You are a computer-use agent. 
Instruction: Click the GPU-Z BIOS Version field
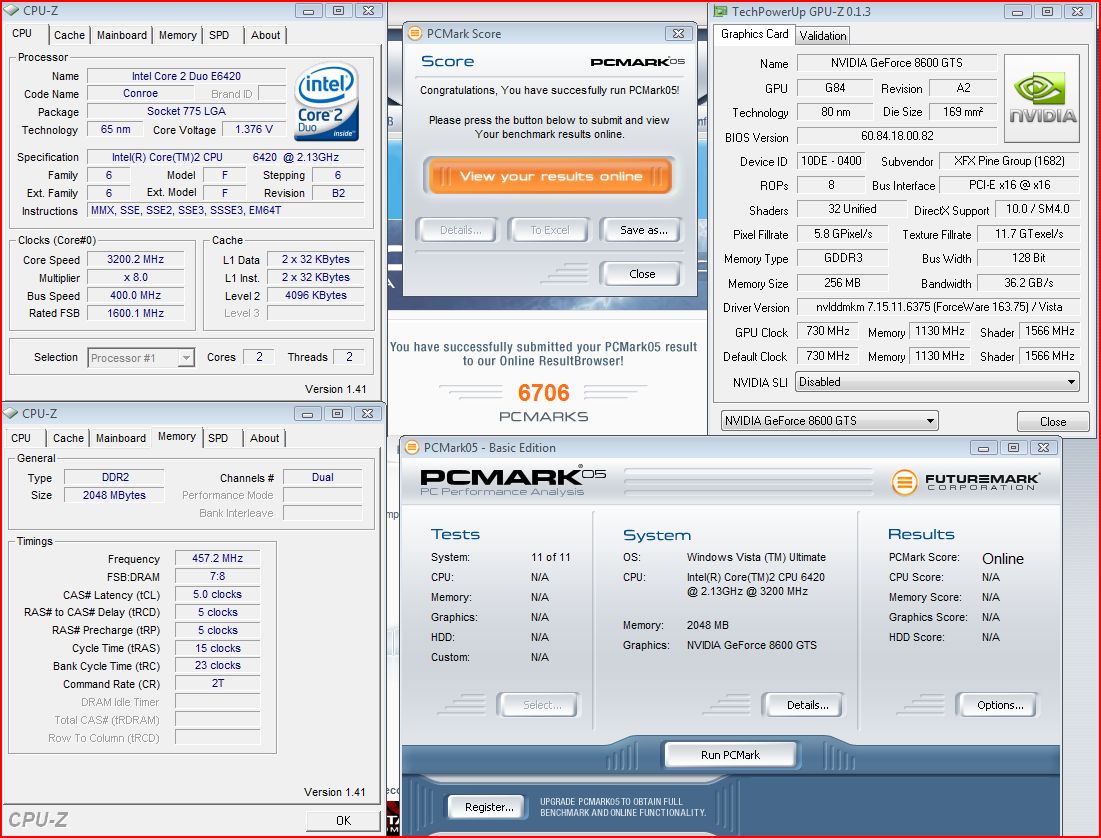point(897,136)
